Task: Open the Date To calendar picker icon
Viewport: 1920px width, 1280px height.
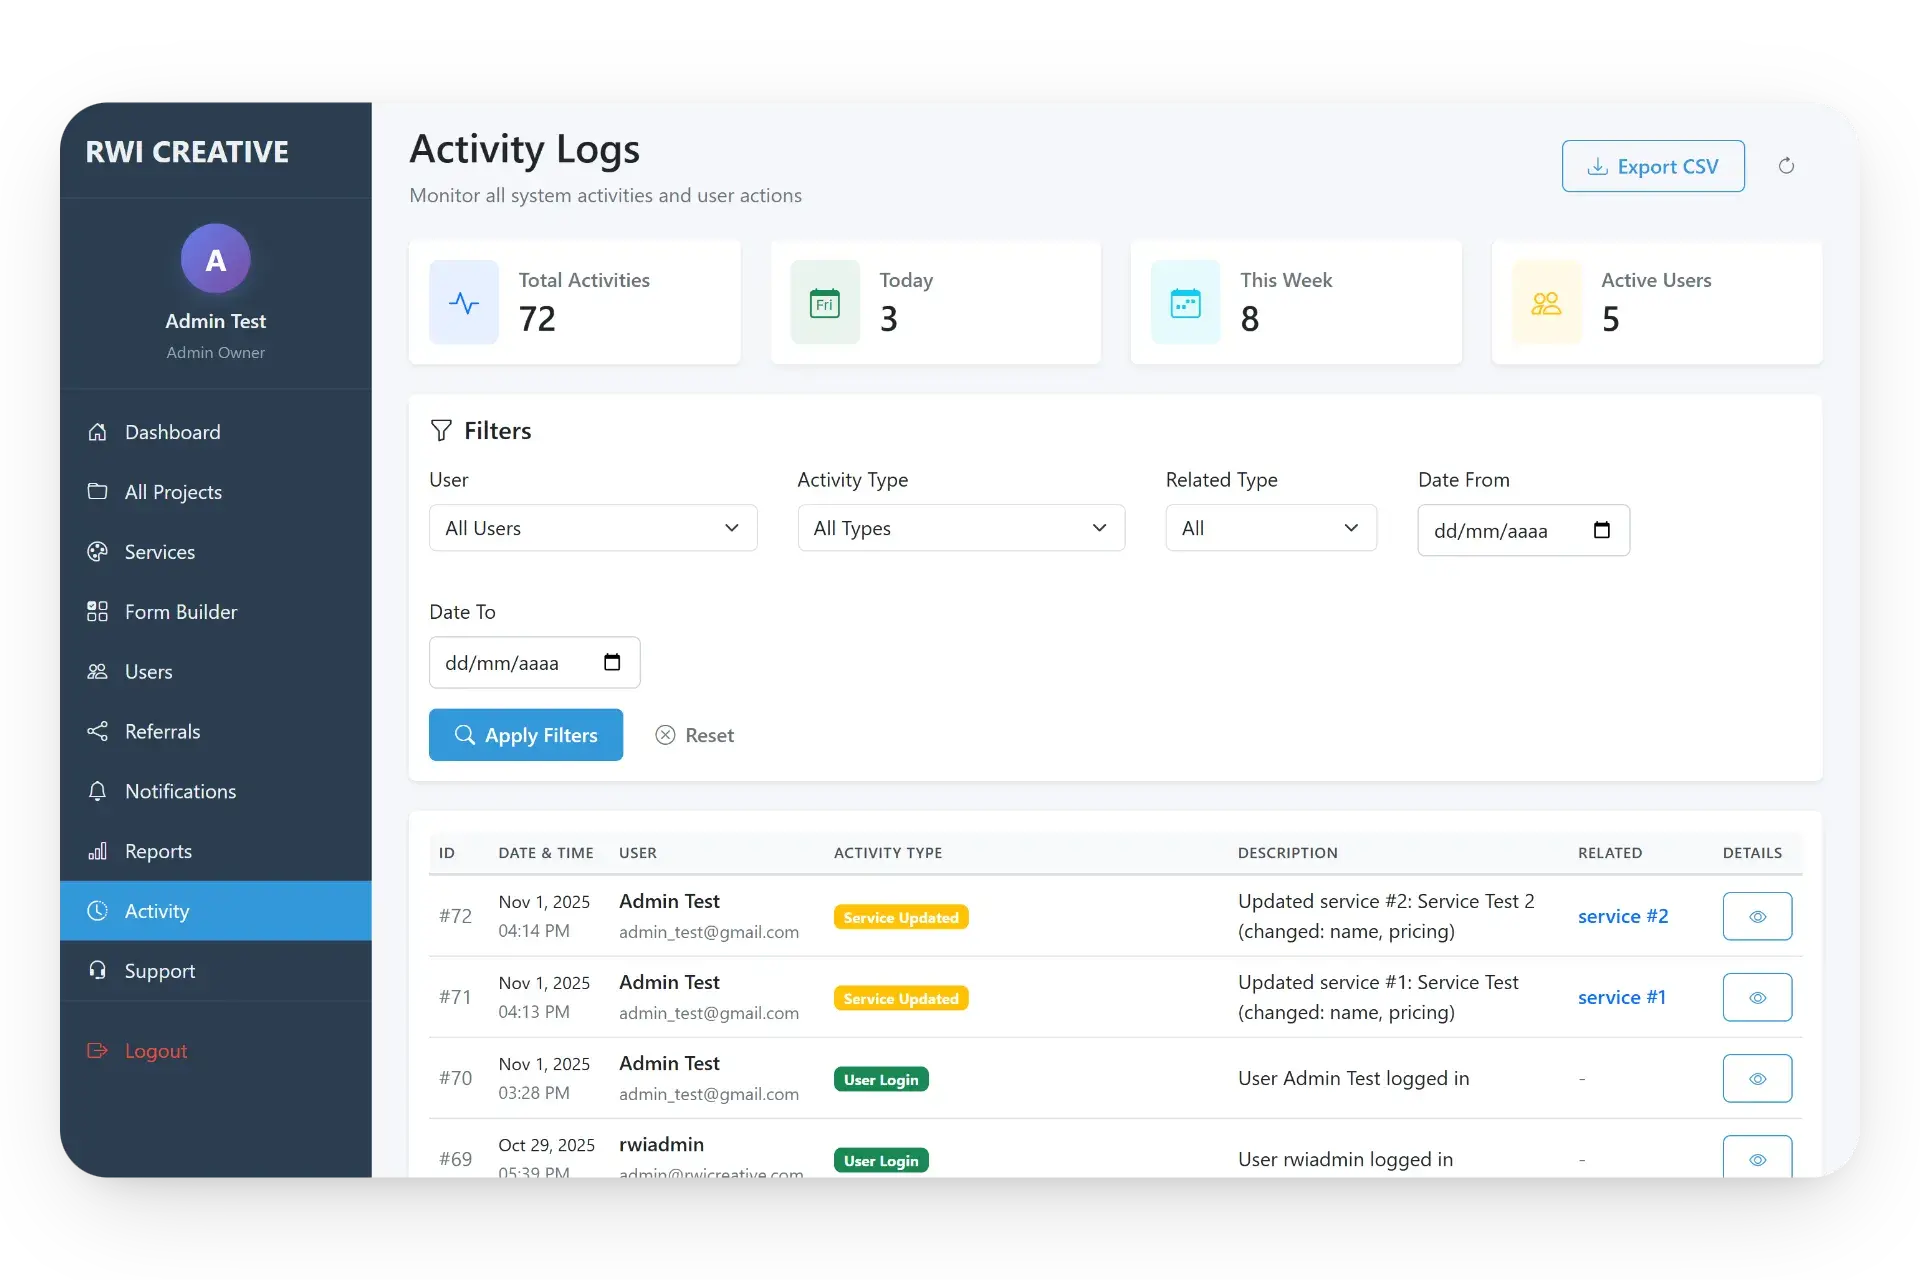Action: tap(612, 662)
